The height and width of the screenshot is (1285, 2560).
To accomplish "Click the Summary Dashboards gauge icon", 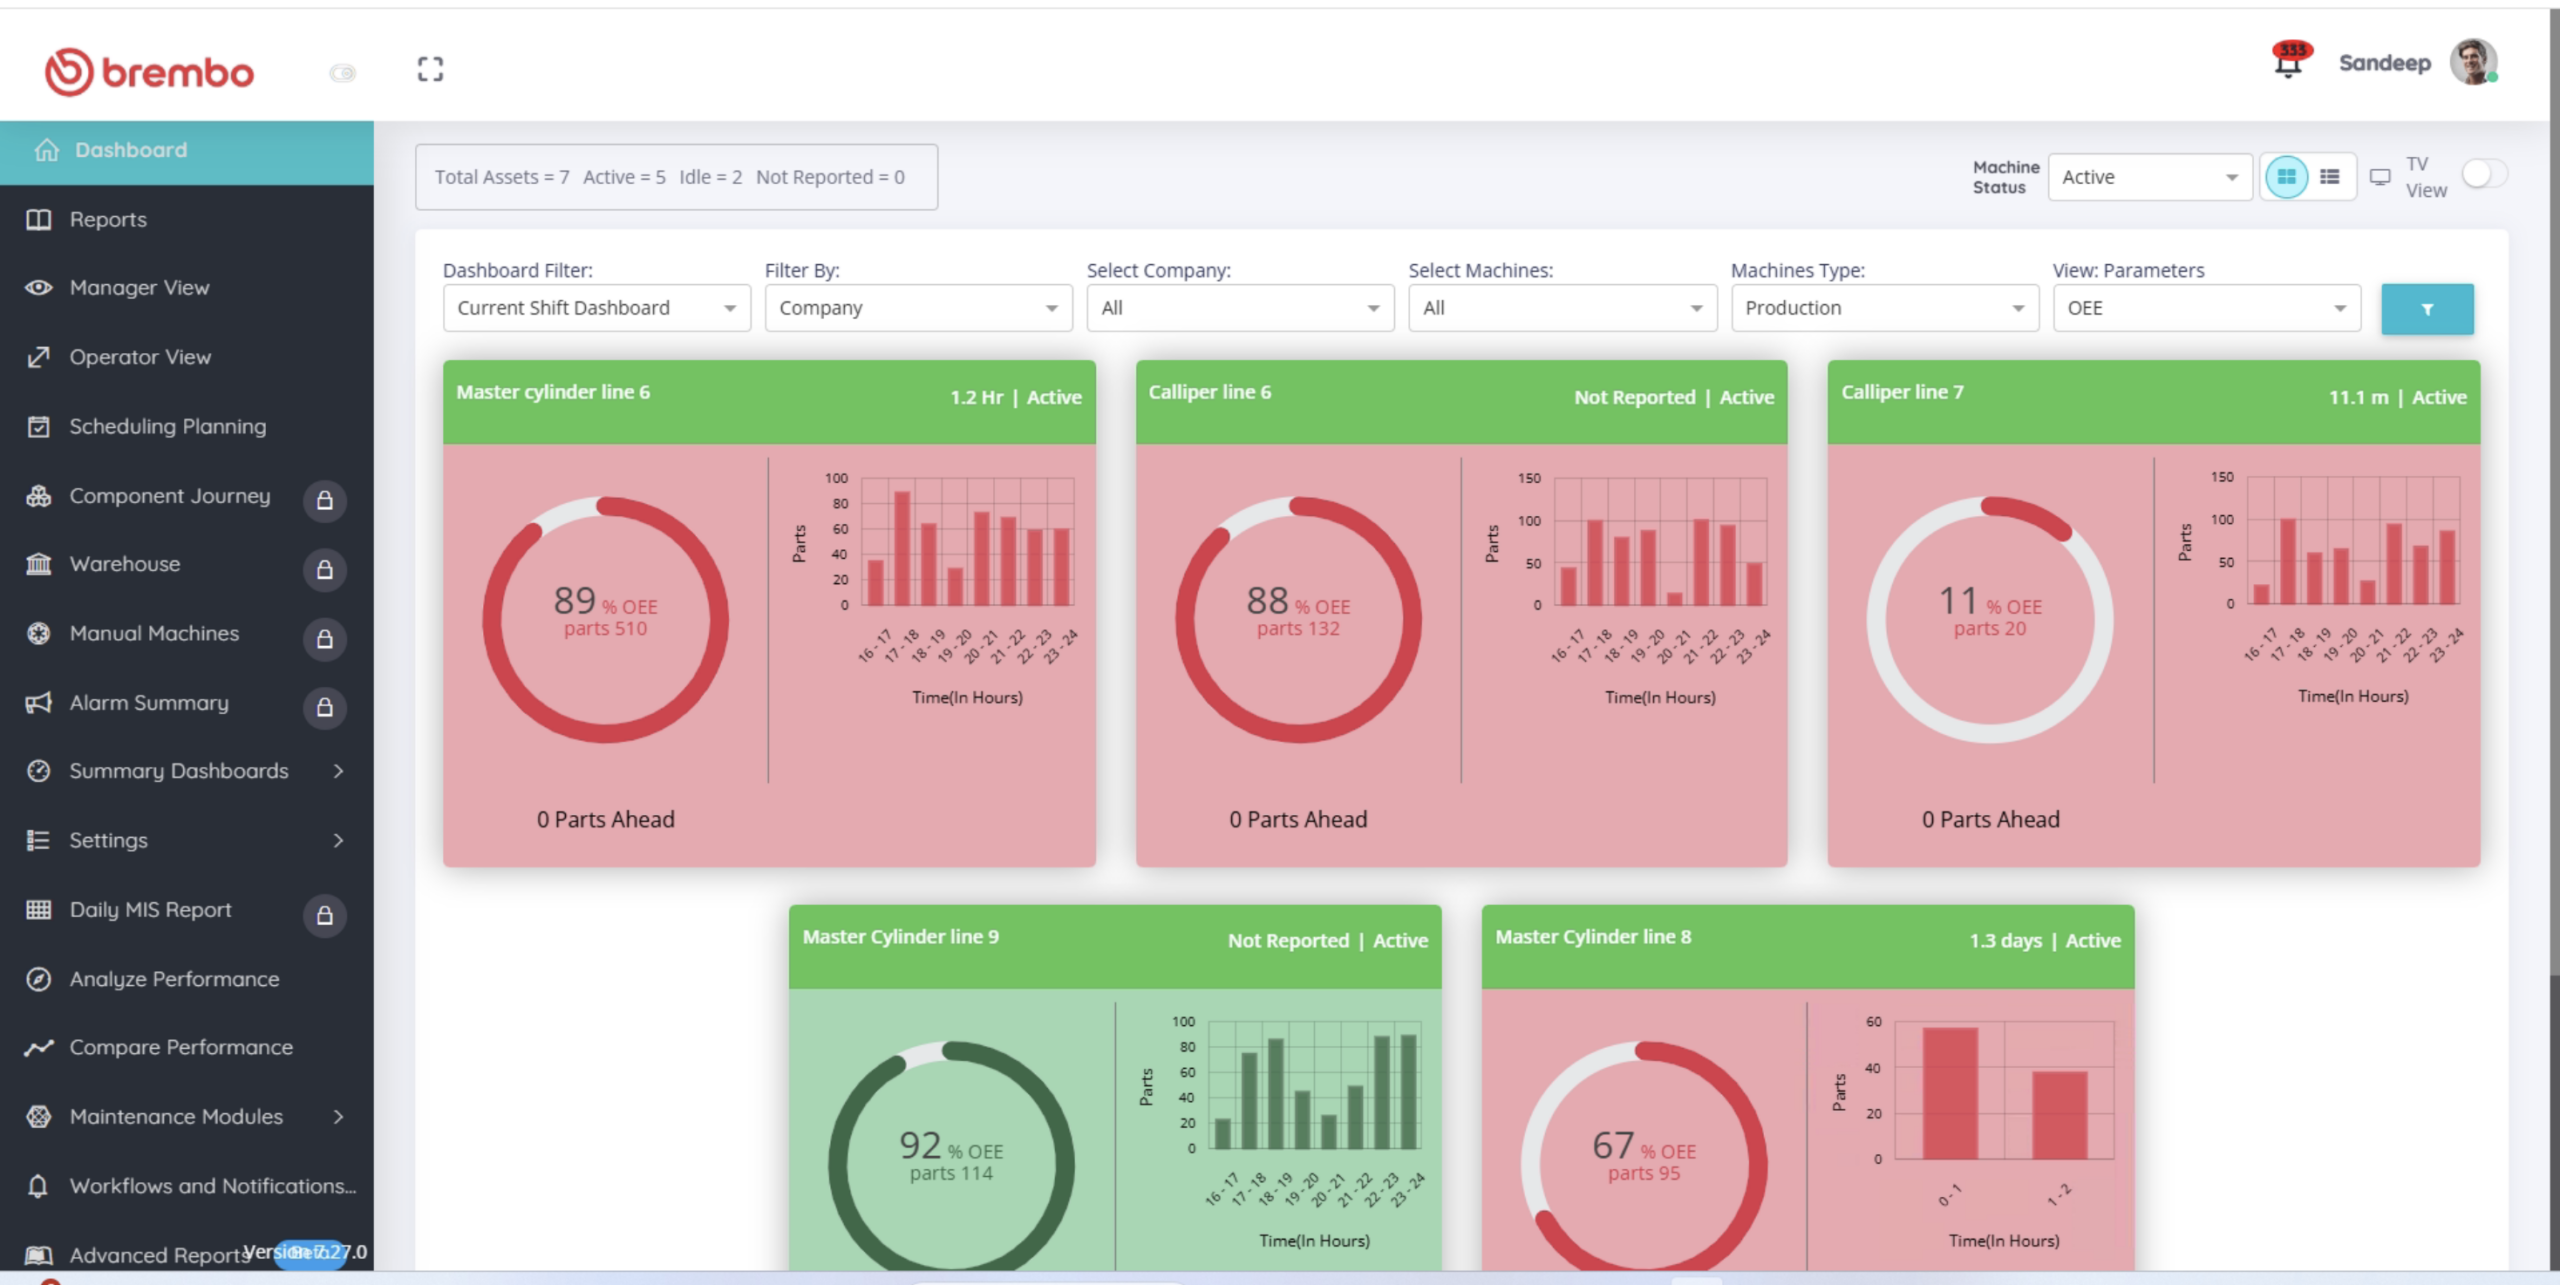I will [38, 771].
